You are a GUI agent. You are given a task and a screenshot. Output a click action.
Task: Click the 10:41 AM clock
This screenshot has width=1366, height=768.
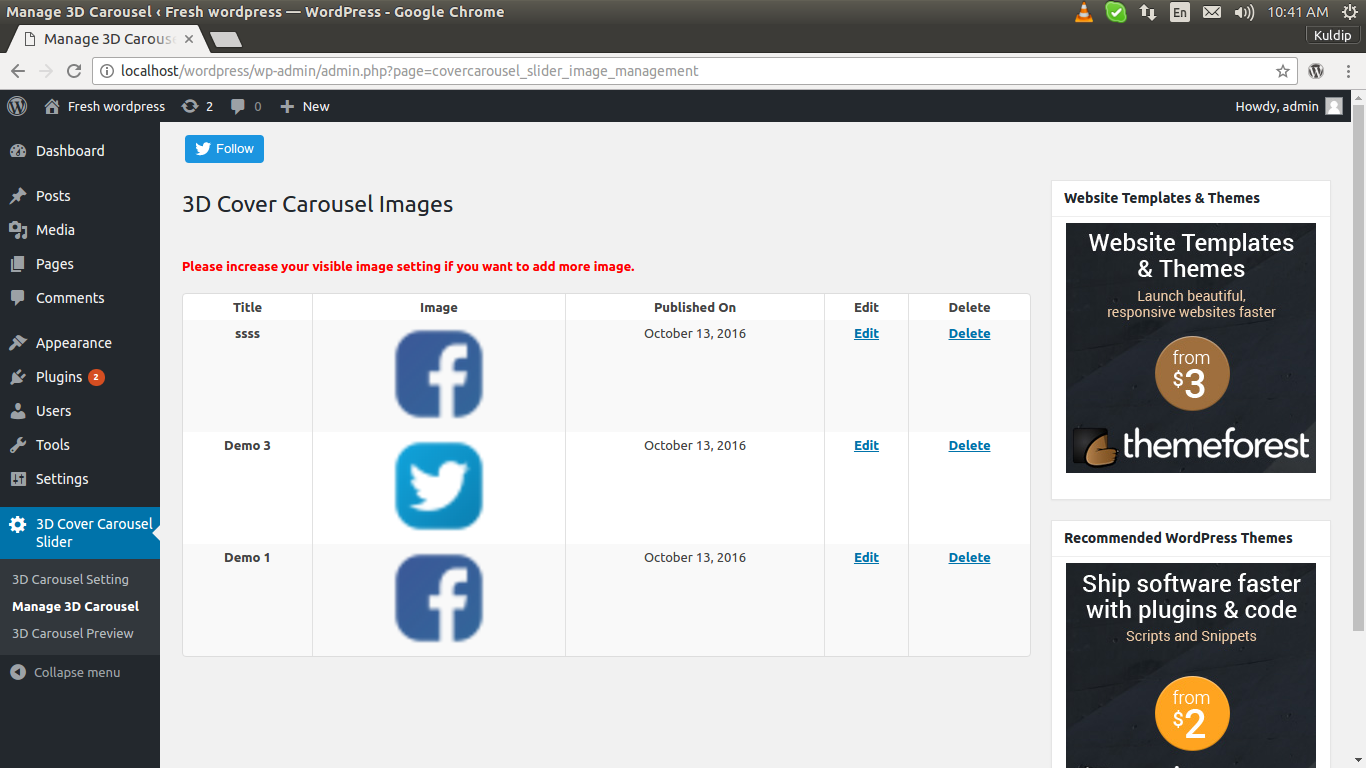tap(1298, 12)
